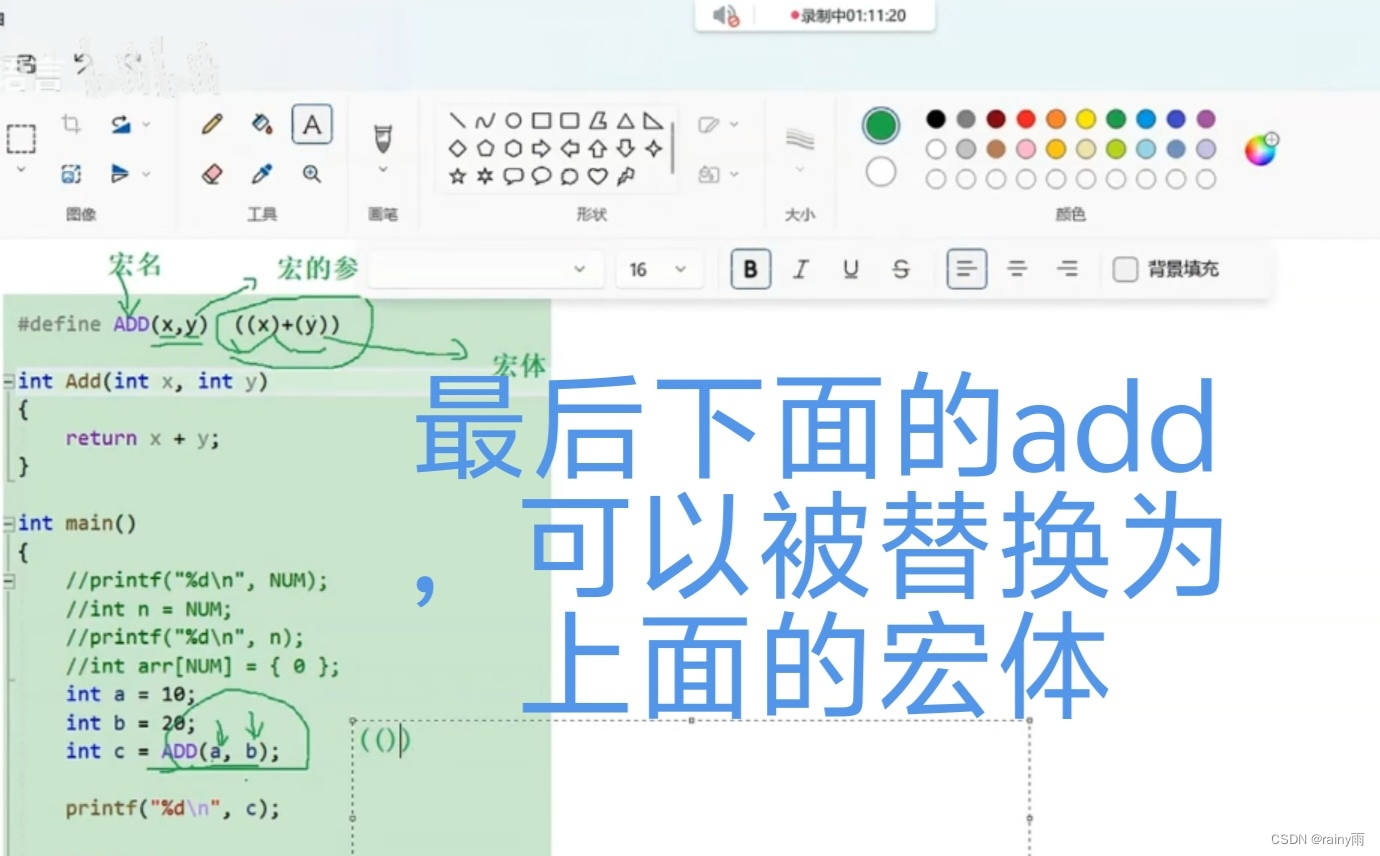The height and width of the screenshot is (856, 1380).
Task: Select the Brushes tool
Action: [383, 138]
